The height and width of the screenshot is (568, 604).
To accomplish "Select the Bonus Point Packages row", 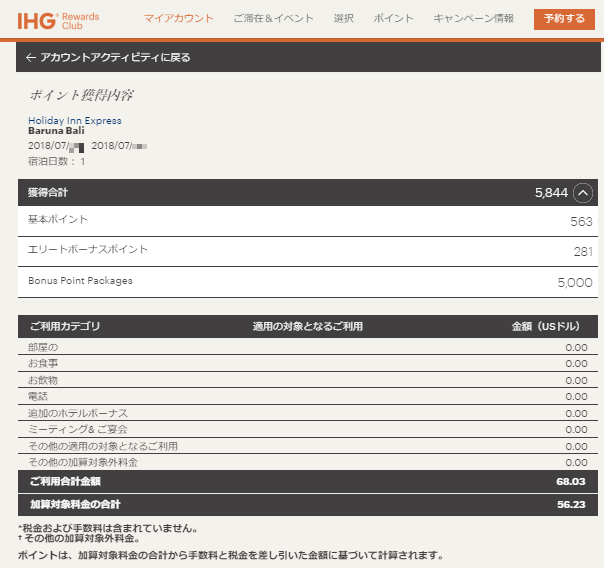I will click(310, 282).
